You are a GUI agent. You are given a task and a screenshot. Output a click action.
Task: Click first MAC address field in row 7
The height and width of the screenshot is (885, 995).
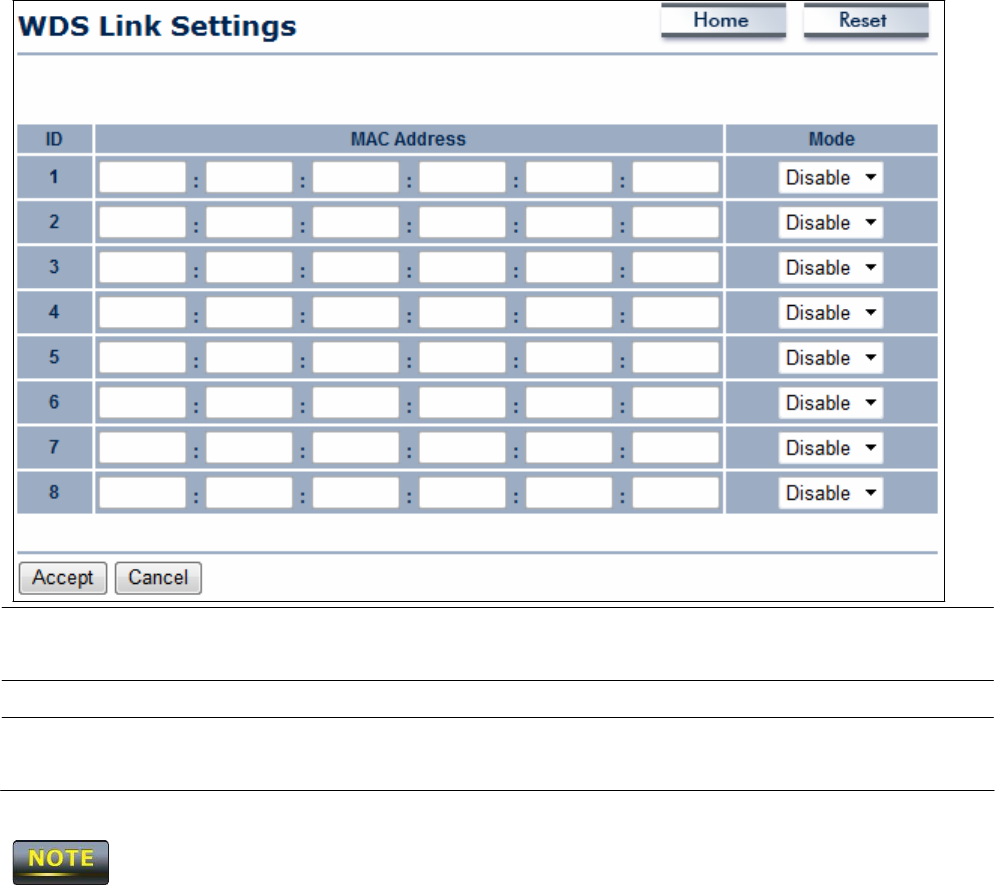(x=142, y=447)
